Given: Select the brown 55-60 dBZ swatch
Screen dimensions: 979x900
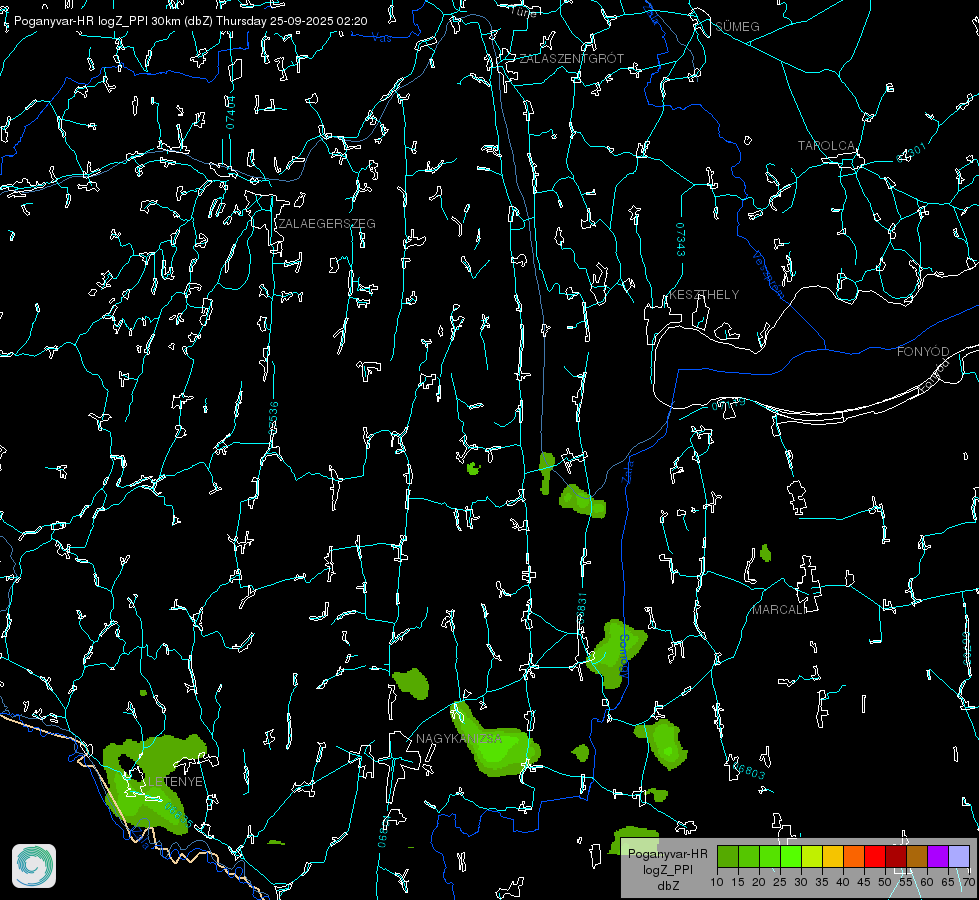Looking at the screenshot, I should [x=917, y=856].
